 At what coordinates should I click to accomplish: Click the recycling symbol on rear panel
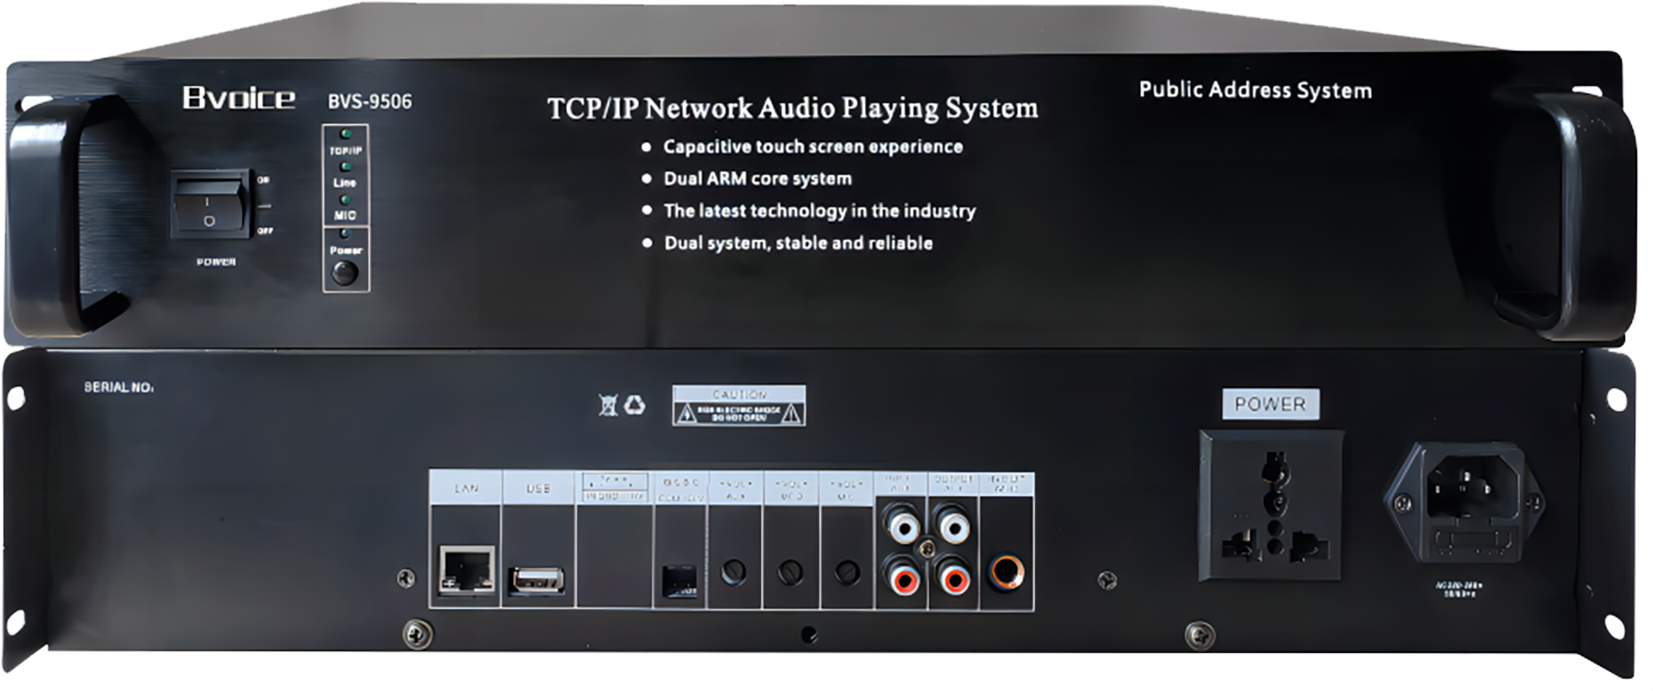(x=634, y=405)
